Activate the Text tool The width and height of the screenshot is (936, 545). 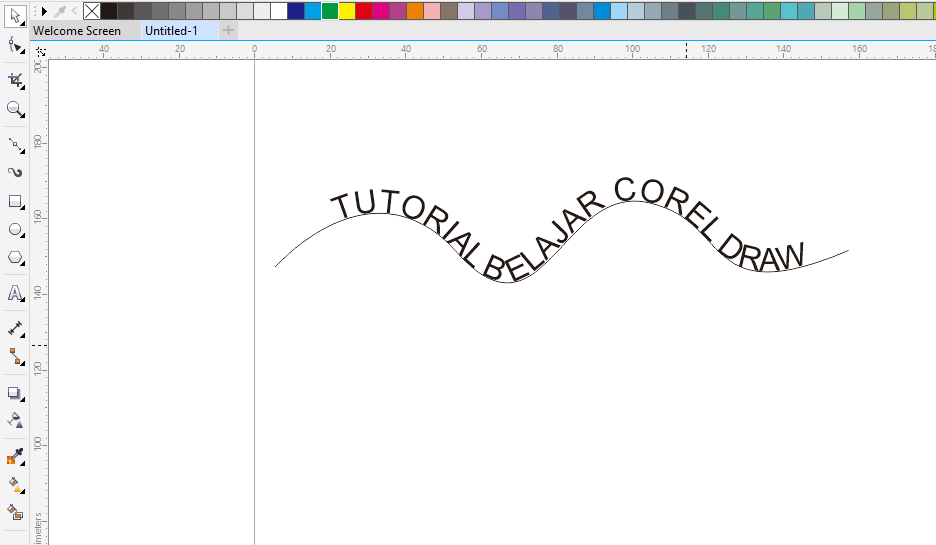coord(15,293)
